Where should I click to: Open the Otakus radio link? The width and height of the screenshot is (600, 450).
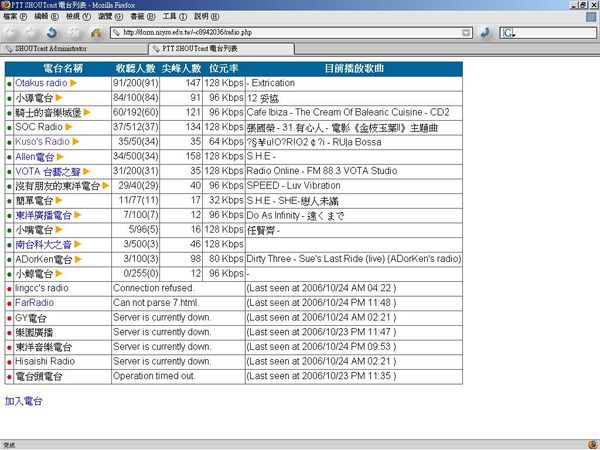(x=41, y=83)
